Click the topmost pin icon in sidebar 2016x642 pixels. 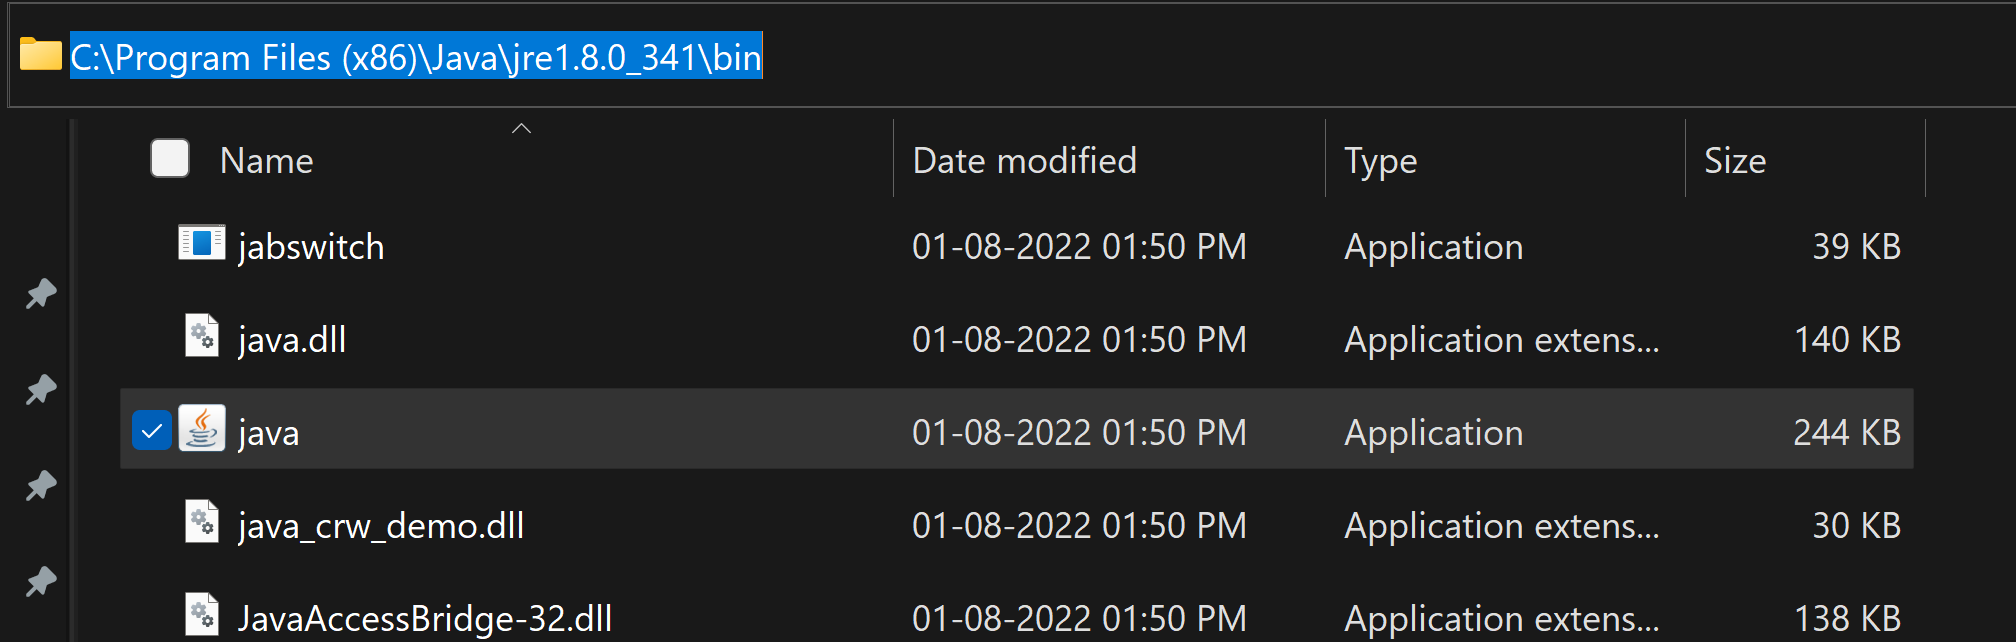click(41, 294)
